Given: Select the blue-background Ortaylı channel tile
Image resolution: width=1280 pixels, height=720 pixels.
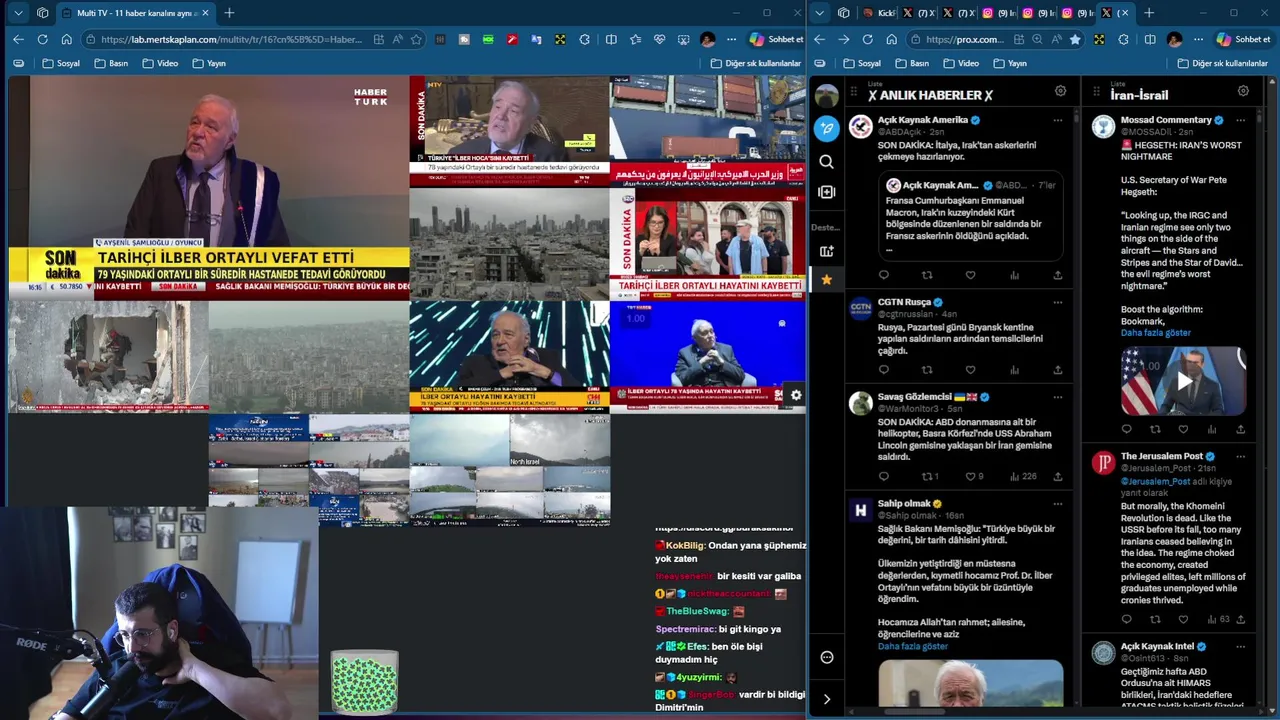Looking at the screenshot, I should [x=708, y=356].
